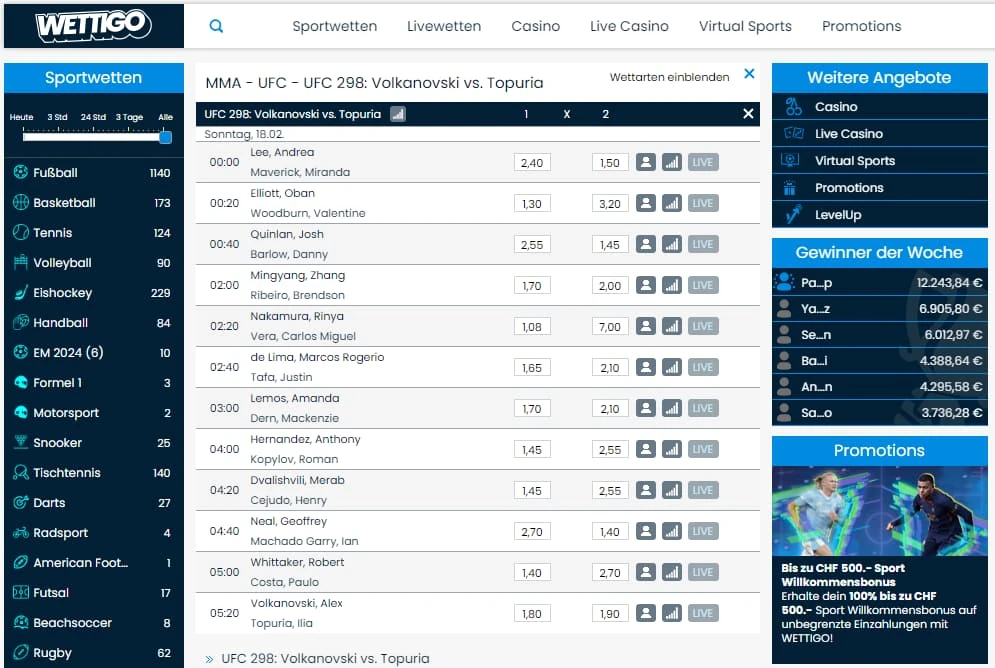Click the Neal, Geoffrey fighter name
Screen dimensions: 995x668
point(289,521)
